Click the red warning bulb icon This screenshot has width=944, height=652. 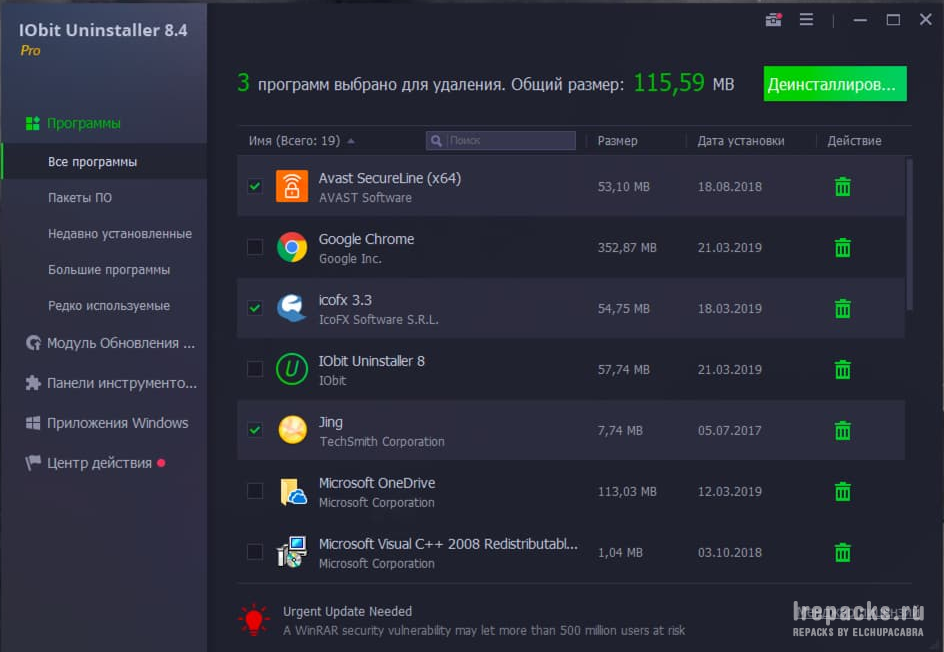[253, 619]
